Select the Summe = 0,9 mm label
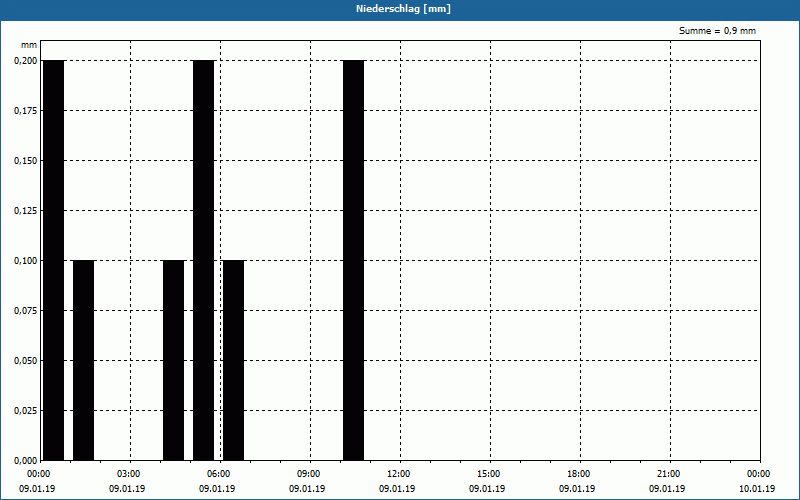The height and width of the screenshot is (500, 800). (717, 31)
